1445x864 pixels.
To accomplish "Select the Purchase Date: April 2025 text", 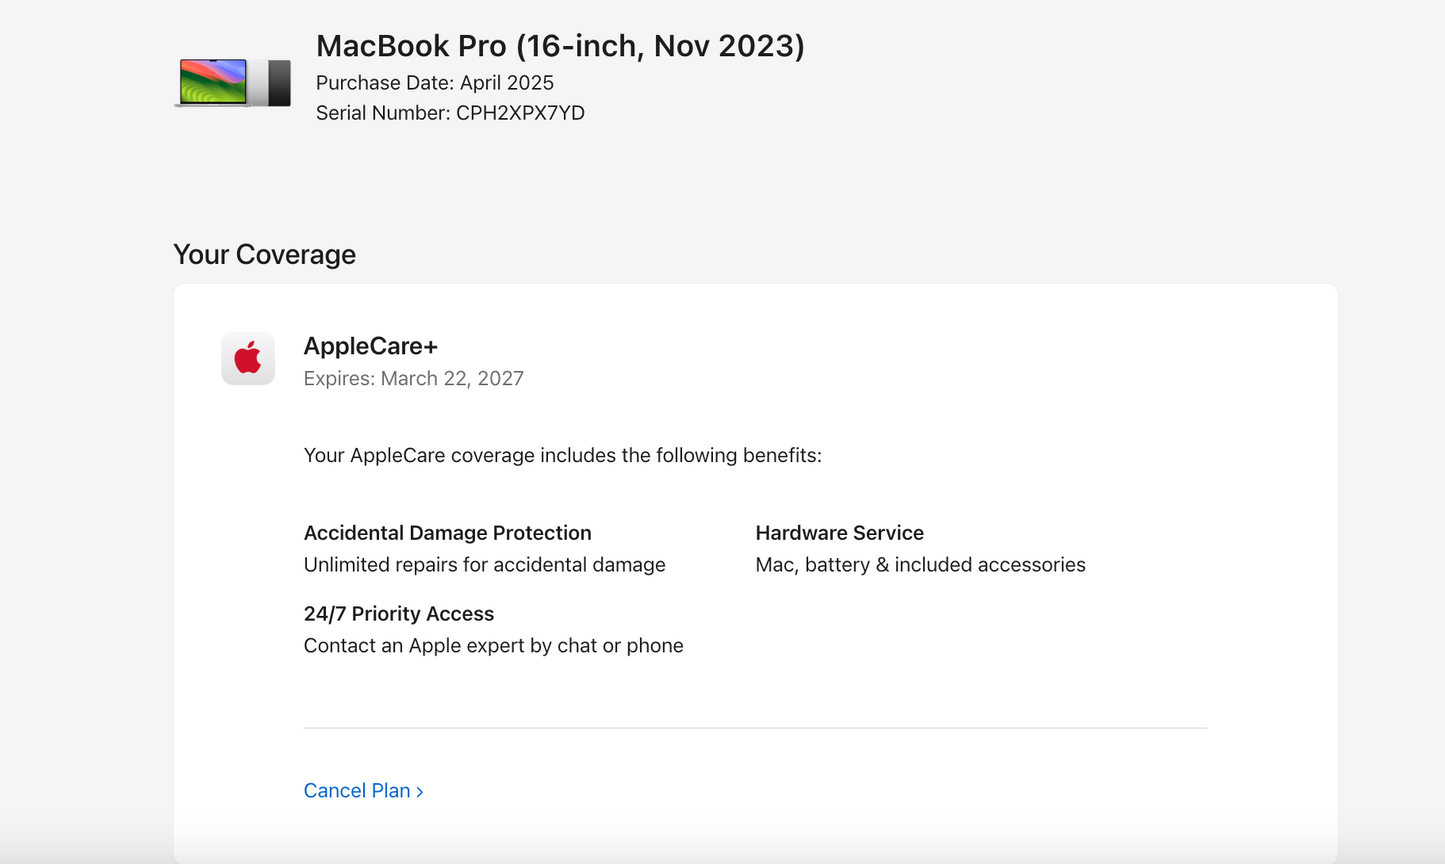I will 435,83.
